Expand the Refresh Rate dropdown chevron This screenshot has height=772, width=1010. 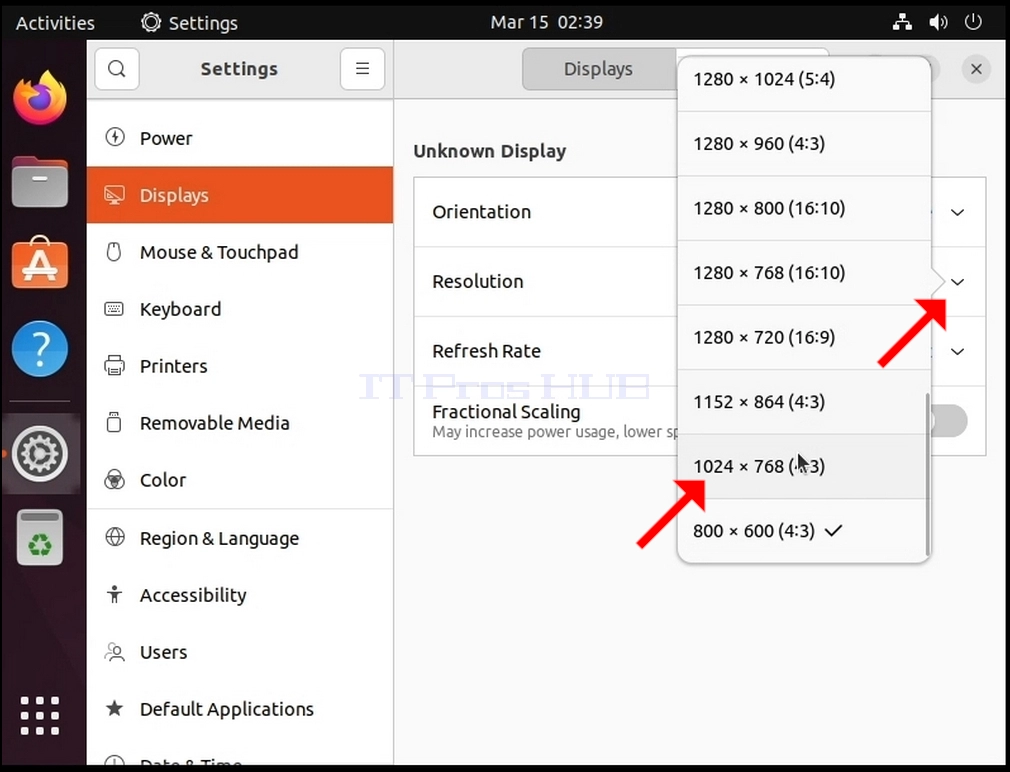pyautogui.click(x=958, y=352)
